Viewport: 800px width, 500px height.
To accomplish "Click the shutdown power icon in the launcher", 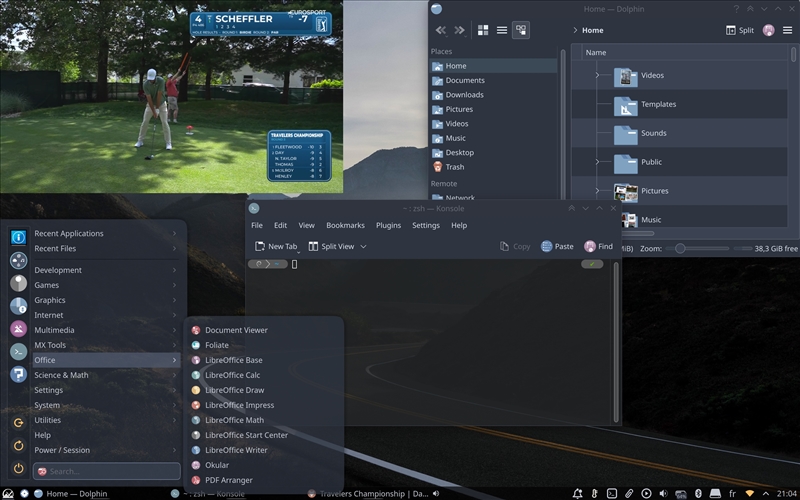I will [18, 468].
